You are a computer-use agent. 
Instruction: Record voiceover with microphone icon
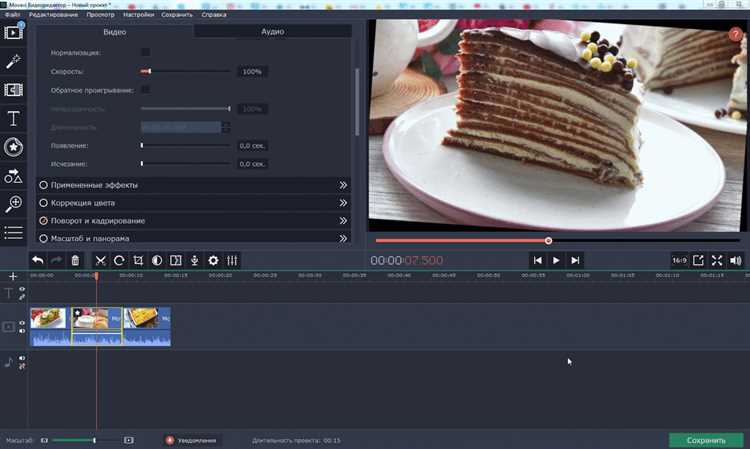194,260
